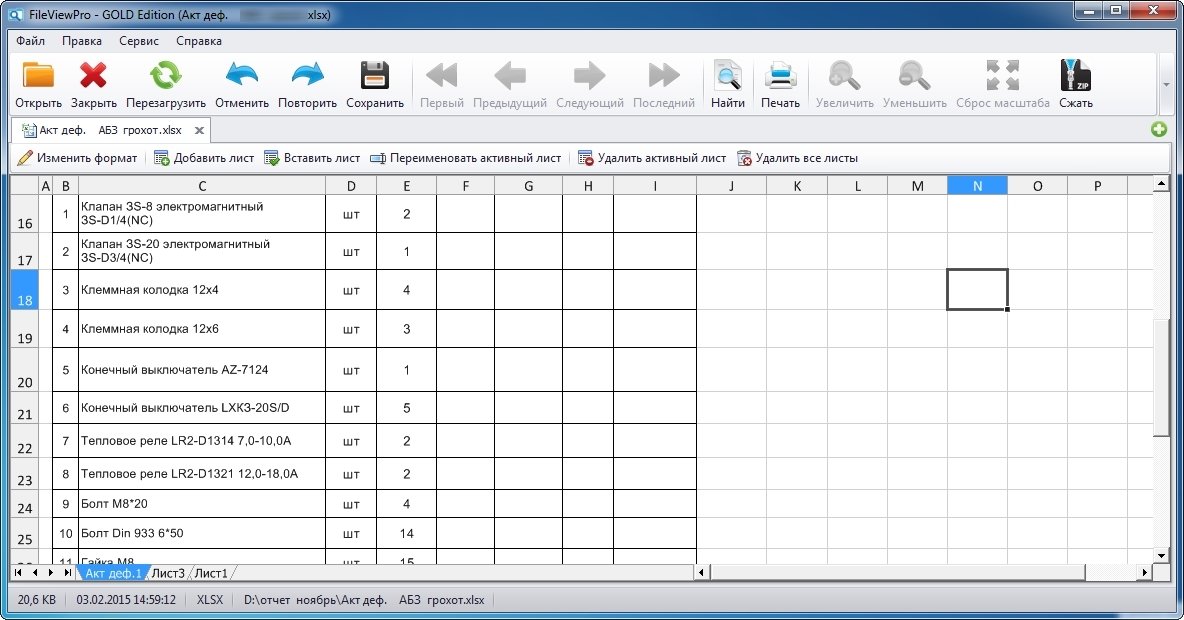The height and width of the screenshot is (620, 1184).
Task: Open the Файл menu
Action: (30, 41)
